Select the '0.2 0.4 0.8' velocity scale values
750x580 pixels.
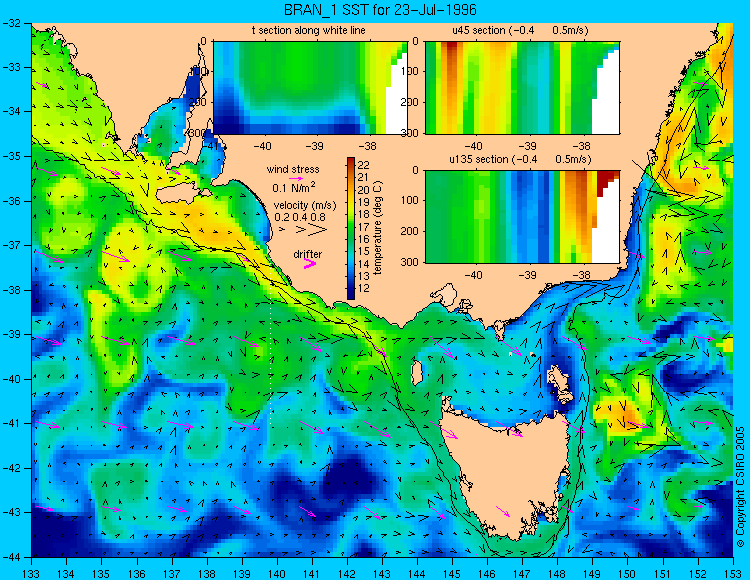pyautogui.click(x=300, y=217)
